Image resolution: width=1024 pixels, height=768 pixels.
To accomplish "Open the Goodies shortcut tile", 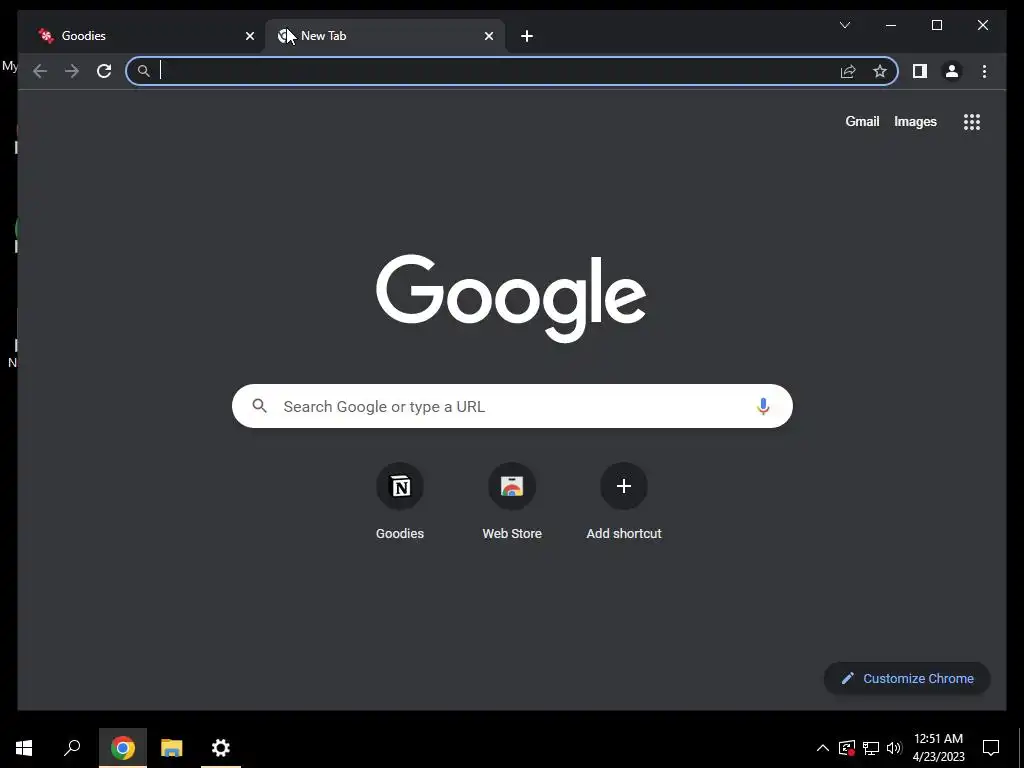I will [400, 502].
